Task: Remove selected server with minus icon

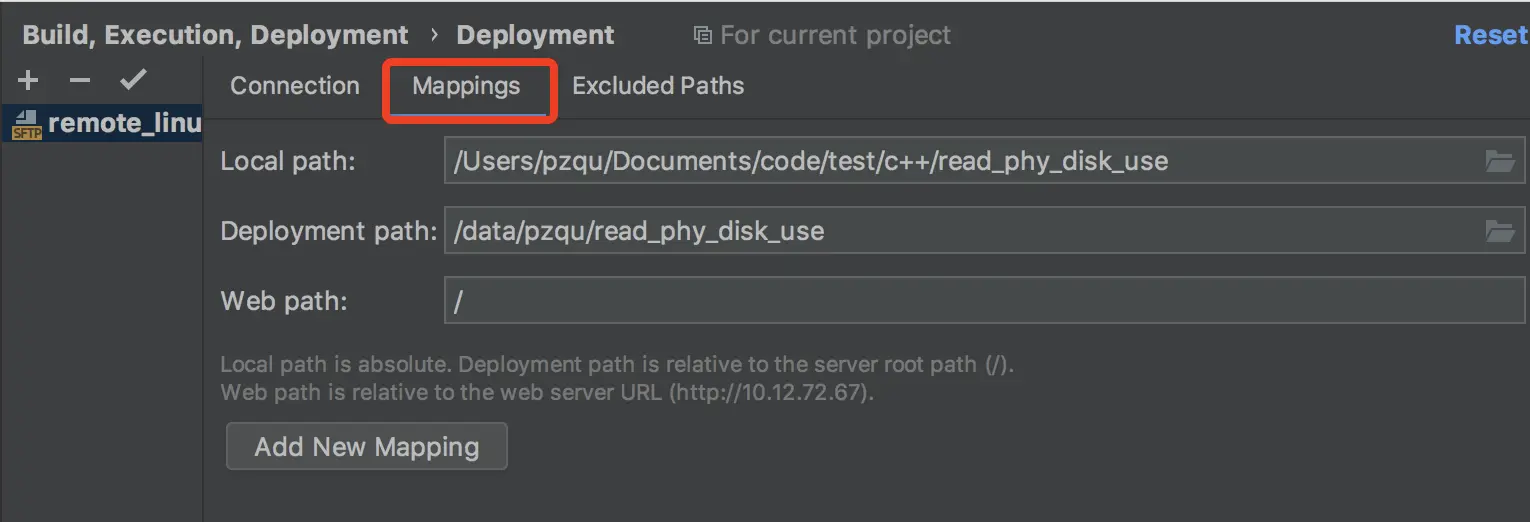Action: coord(80,81)
